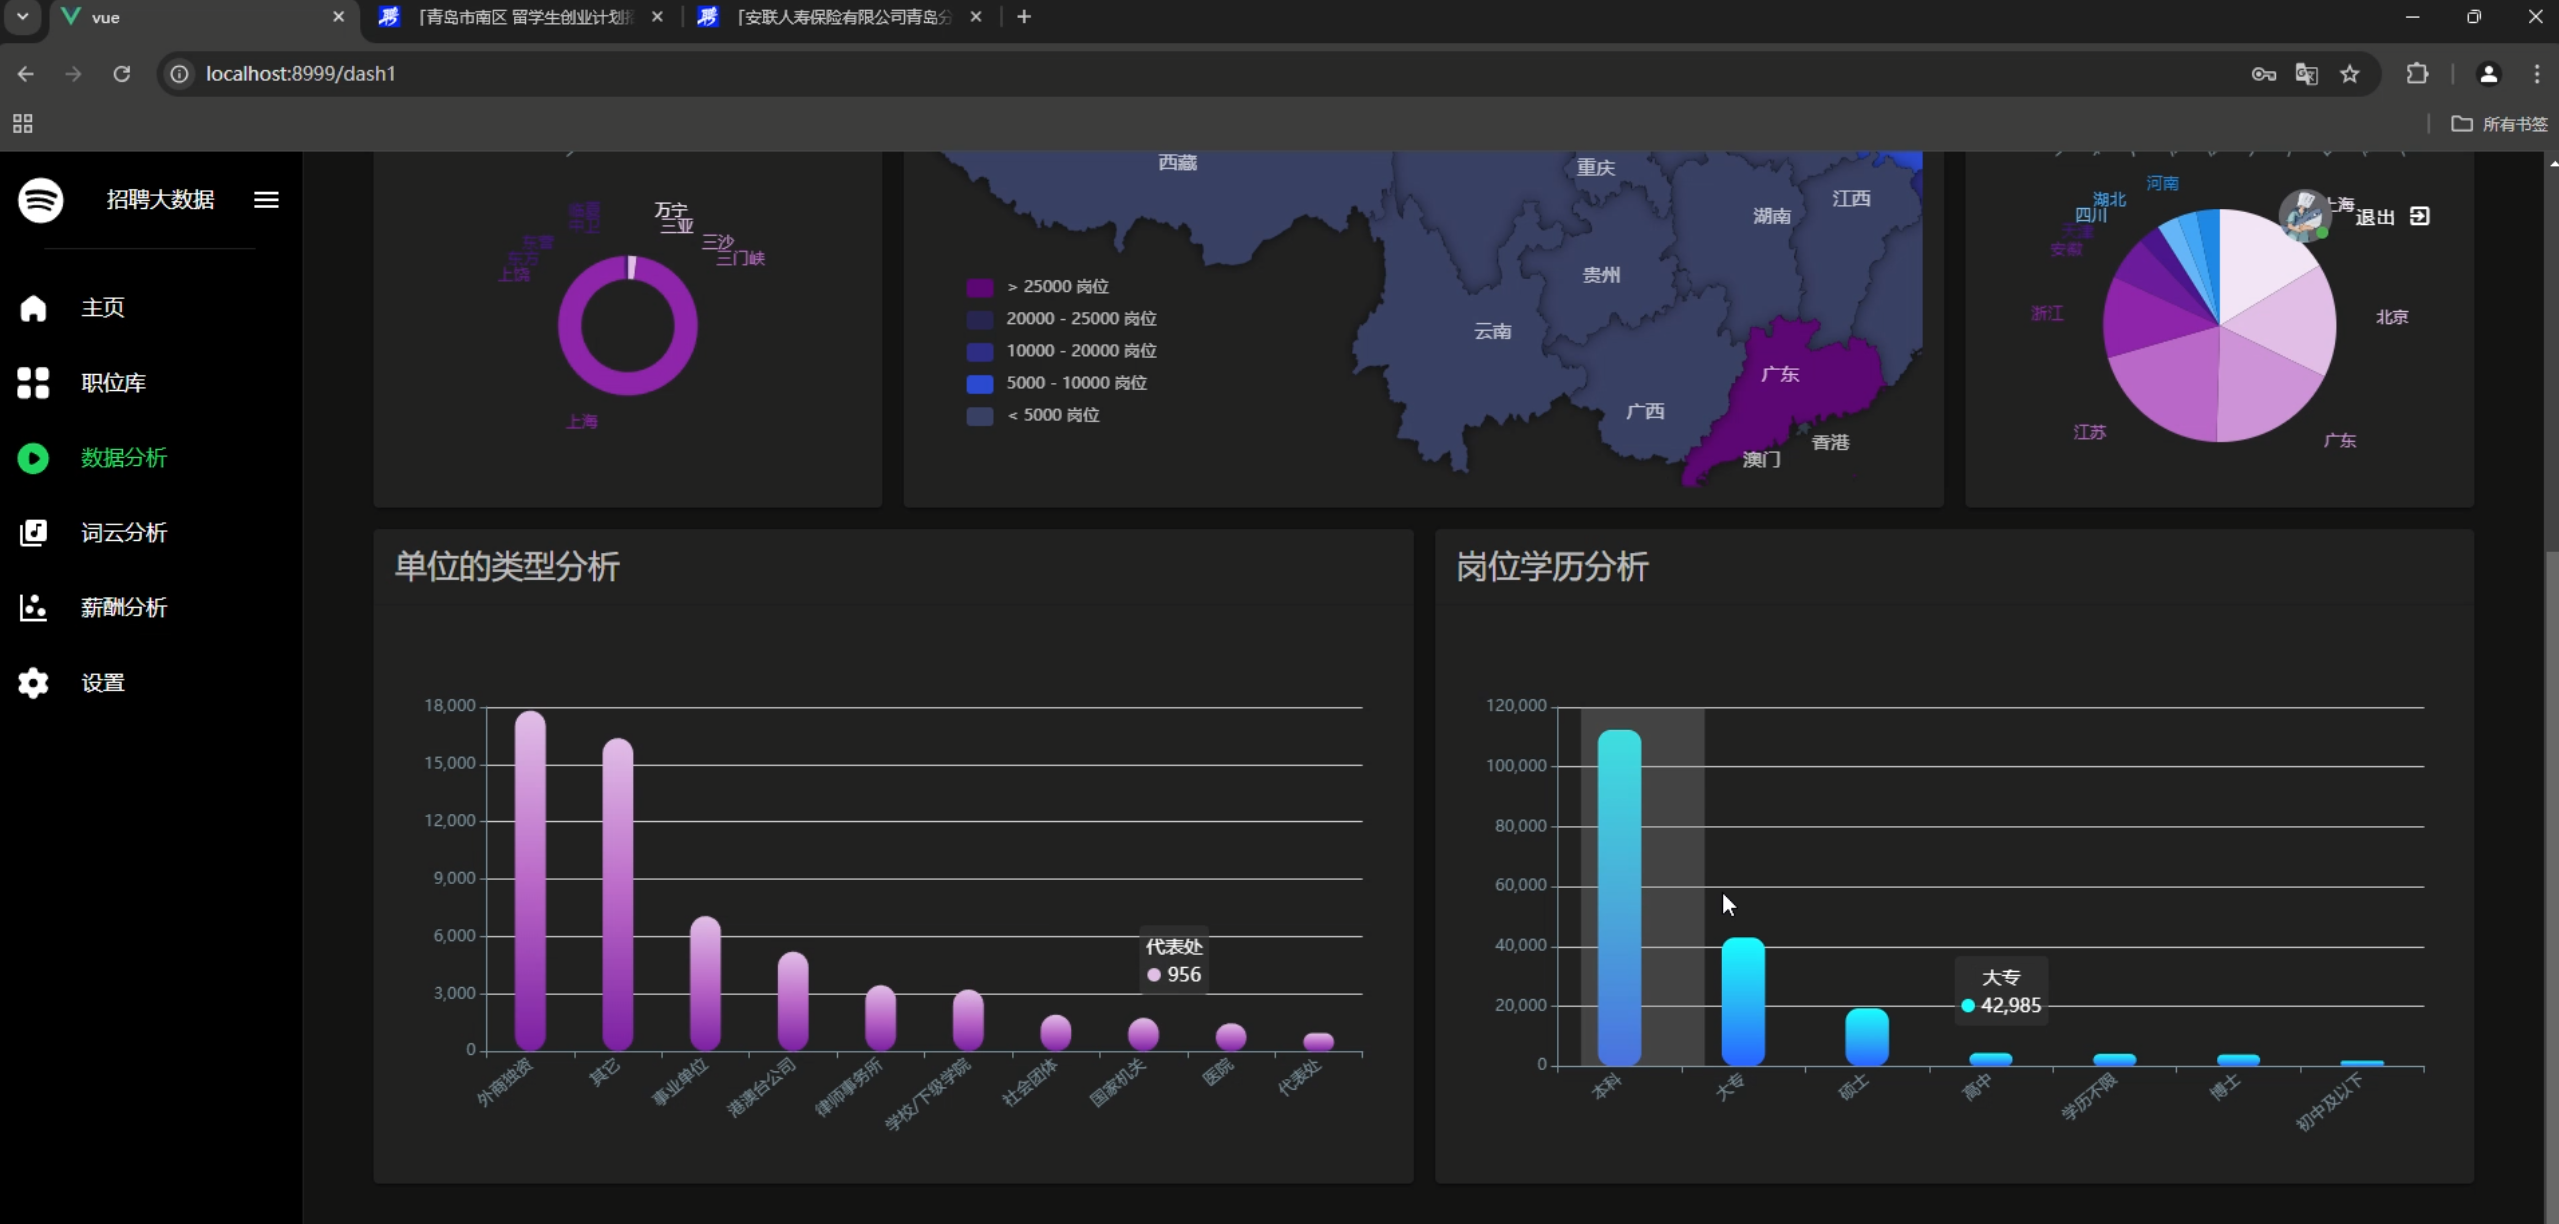Select the 数据分析 menu item
Image resolution: width=2559 pixels, height=1224 pixels.
(x=124, y=458)
